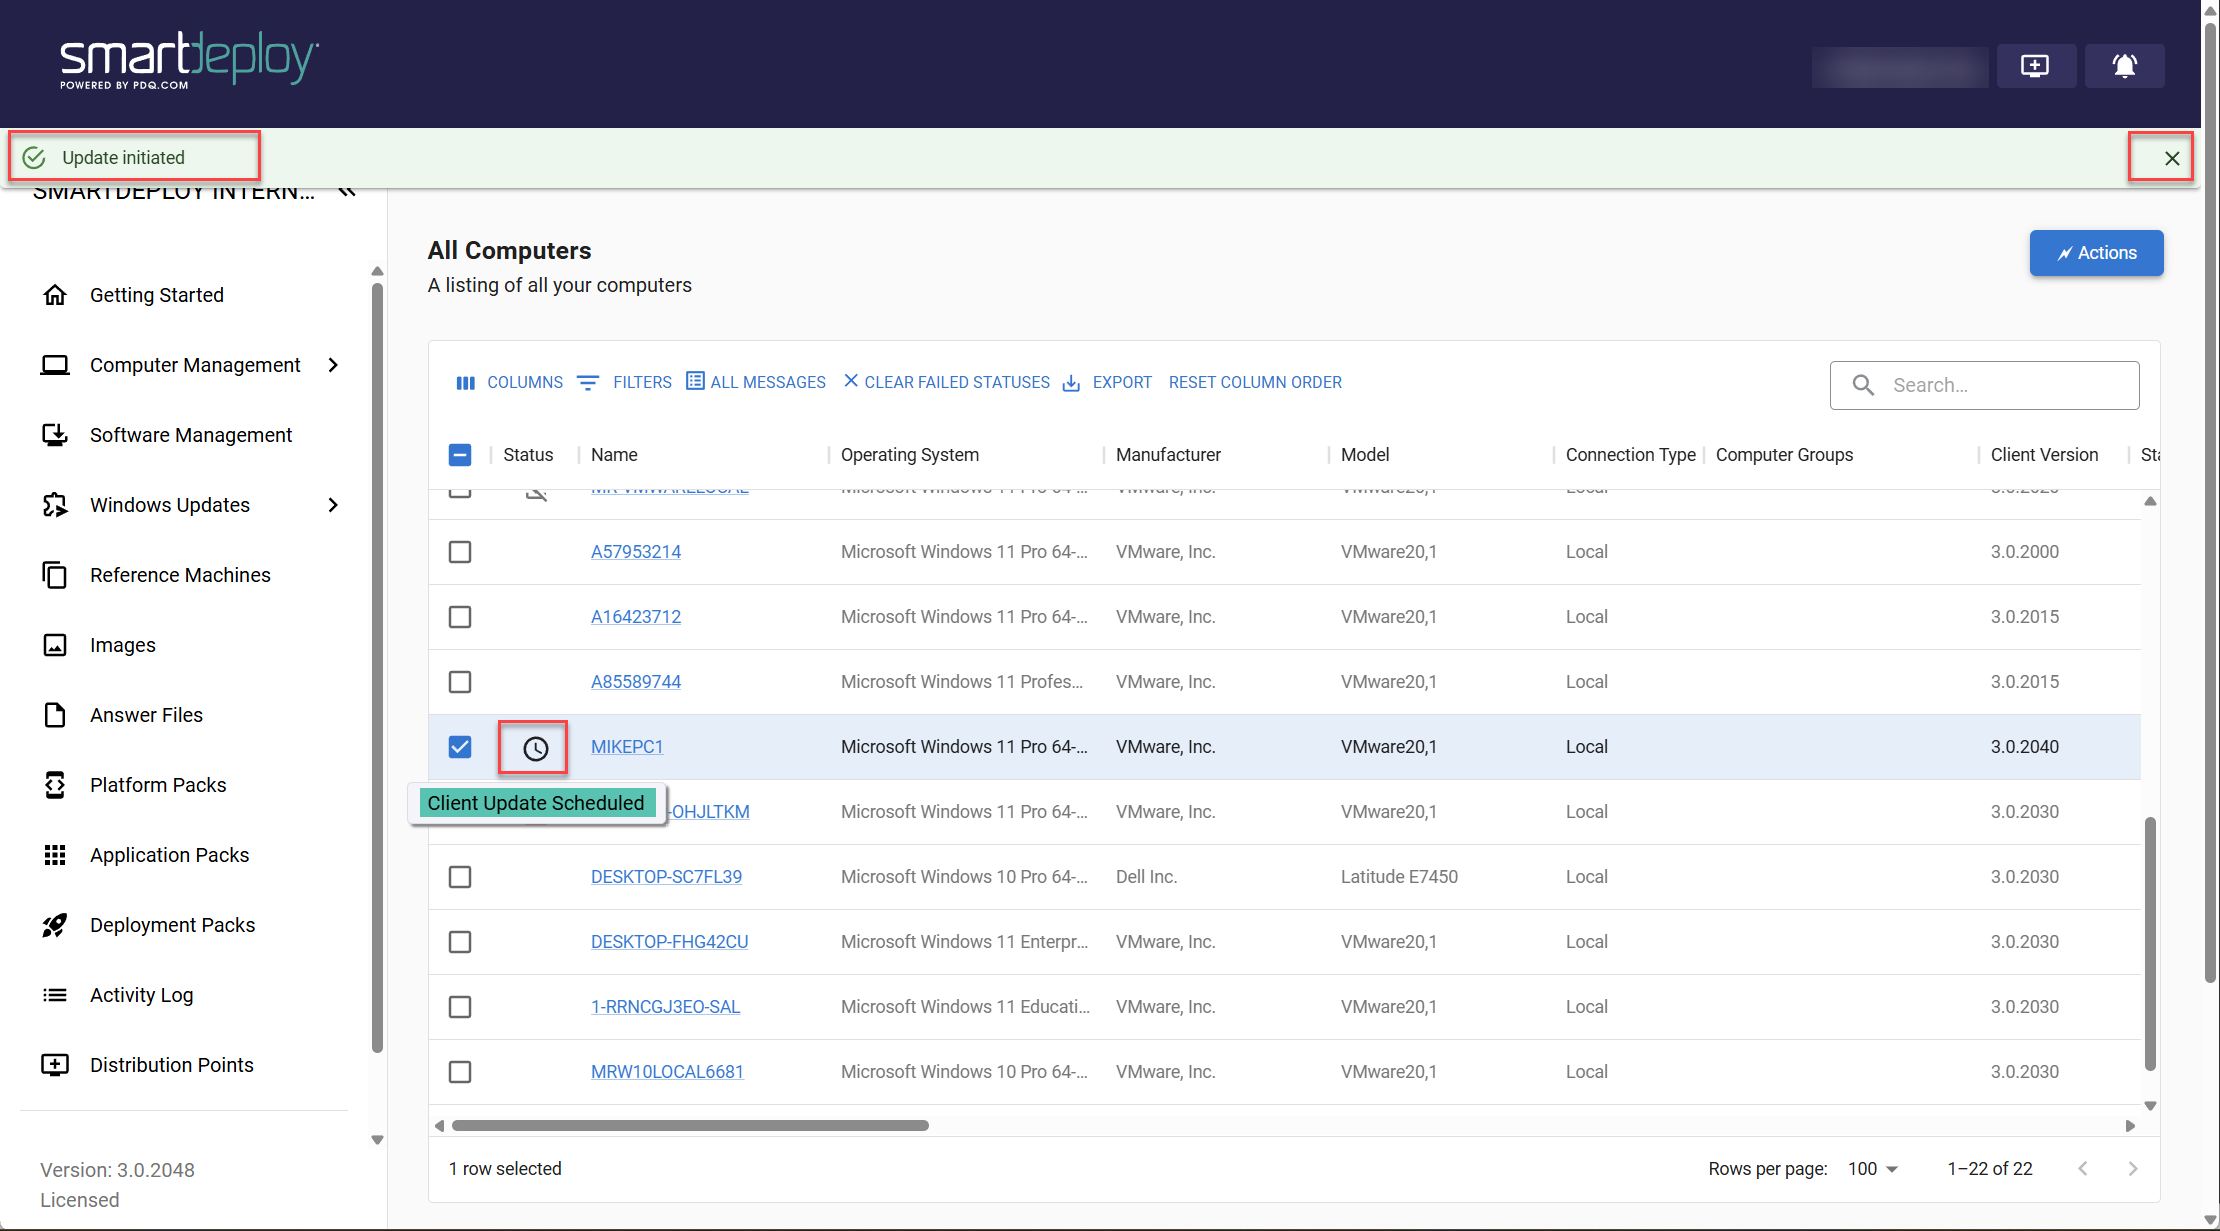Open Reference Machines in sidebar

click(x=180, y=575)
